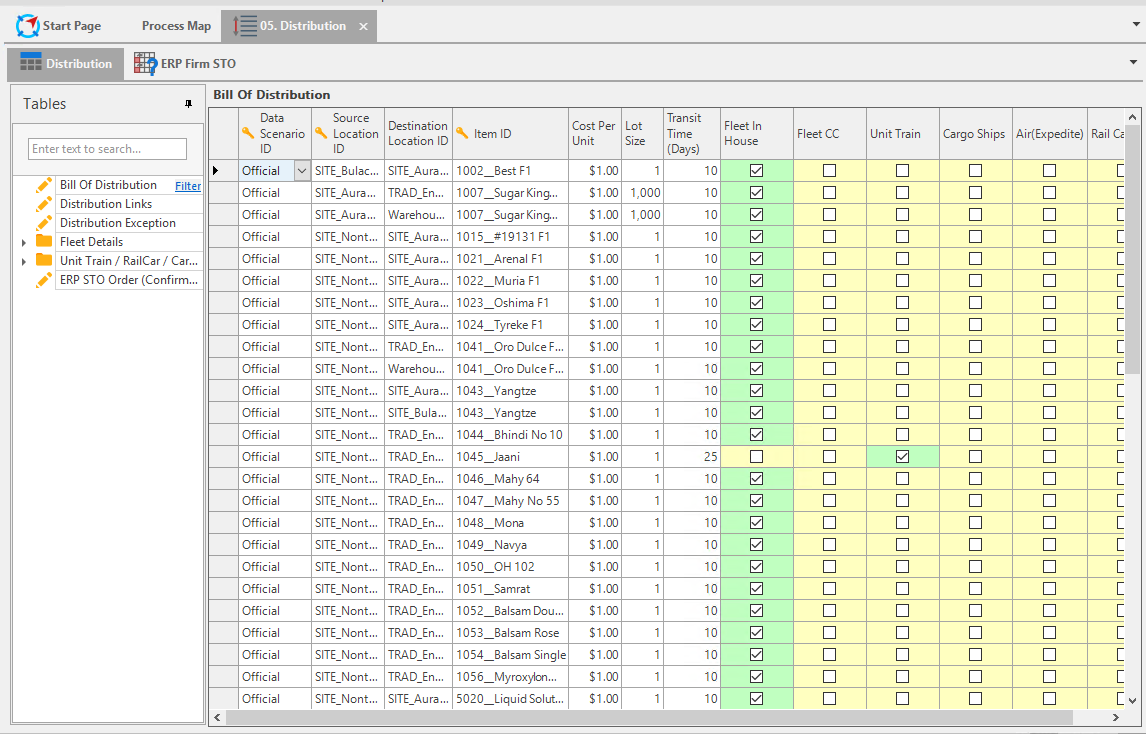Screen dimensions: 1146x734
Task: Switch to the Start Page tab
Action: [x=58, y=26]
